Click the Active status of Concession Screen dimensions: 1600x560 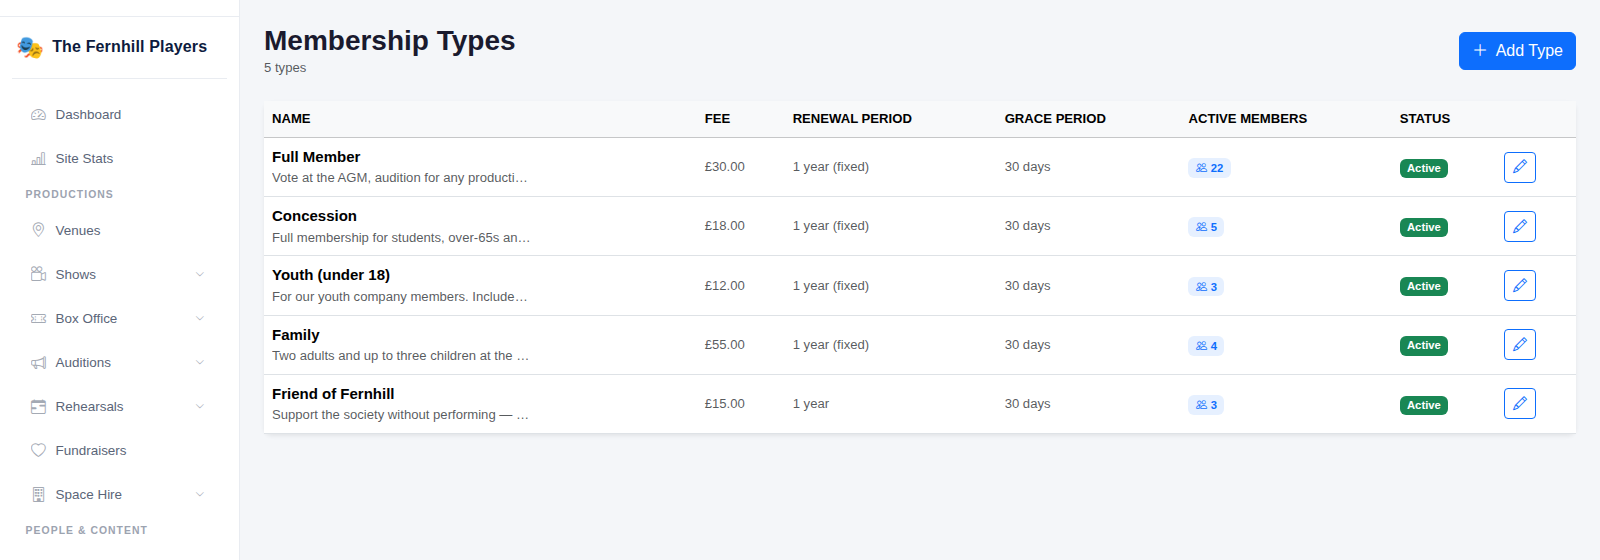pos(1423,227)
